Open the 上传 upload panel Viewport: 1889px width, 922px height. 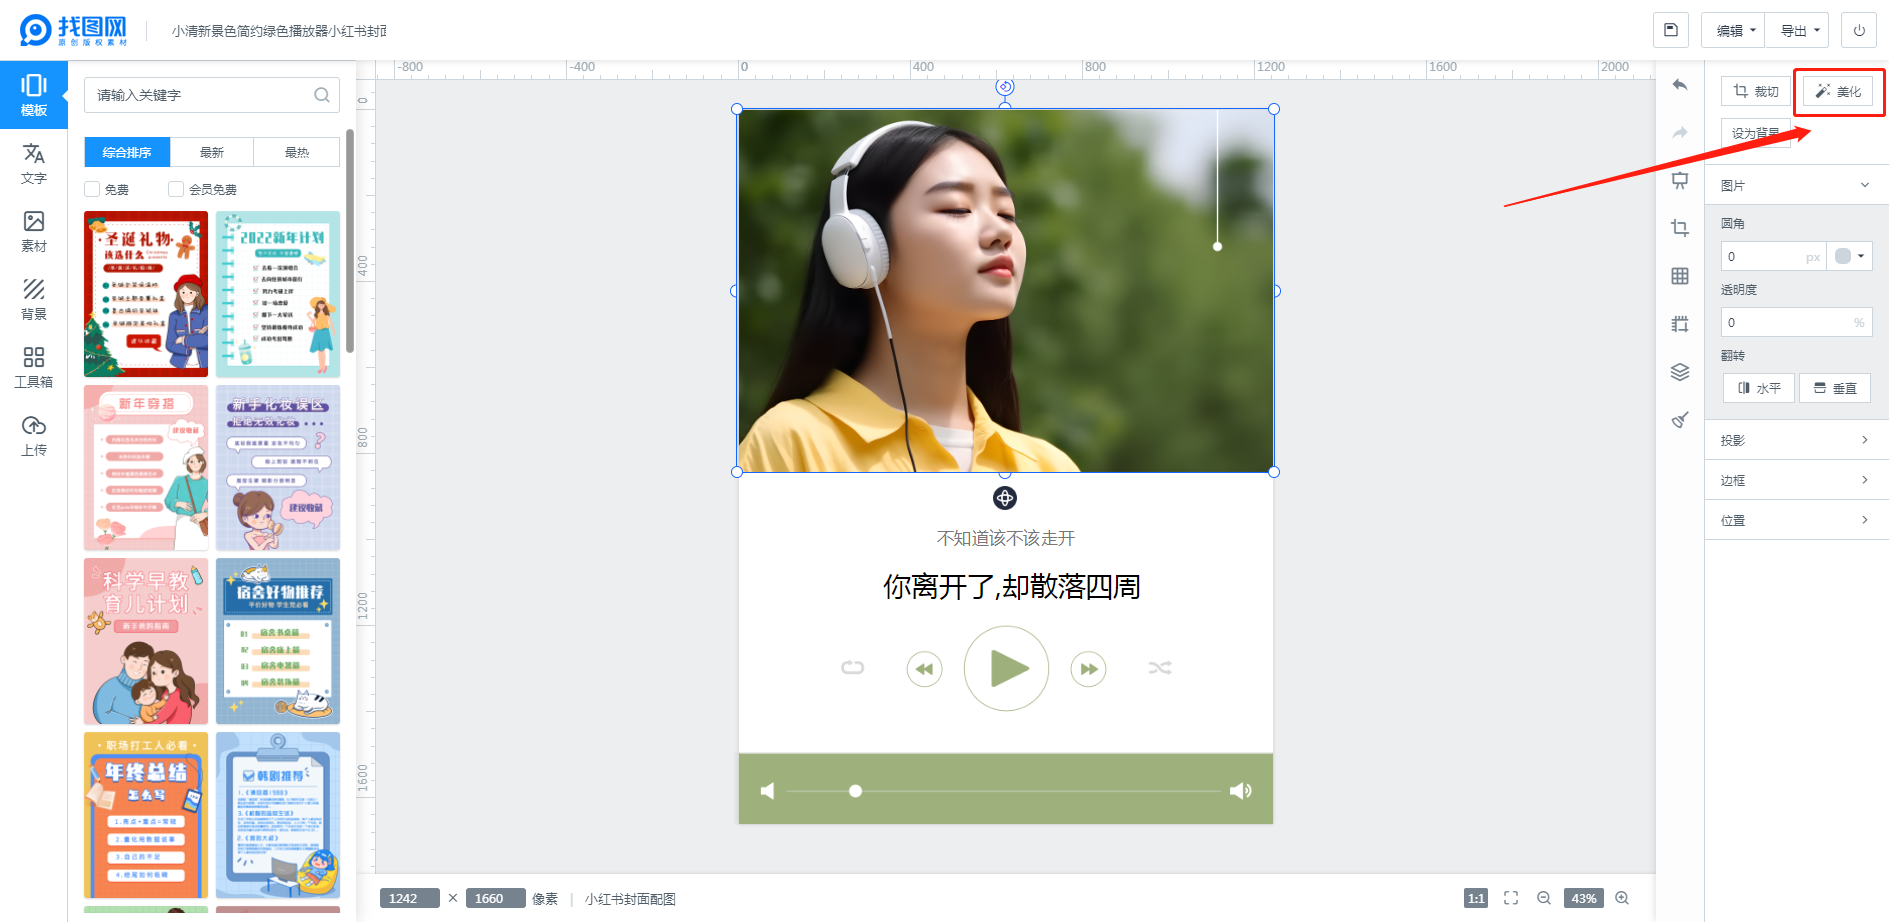[34, 435]
